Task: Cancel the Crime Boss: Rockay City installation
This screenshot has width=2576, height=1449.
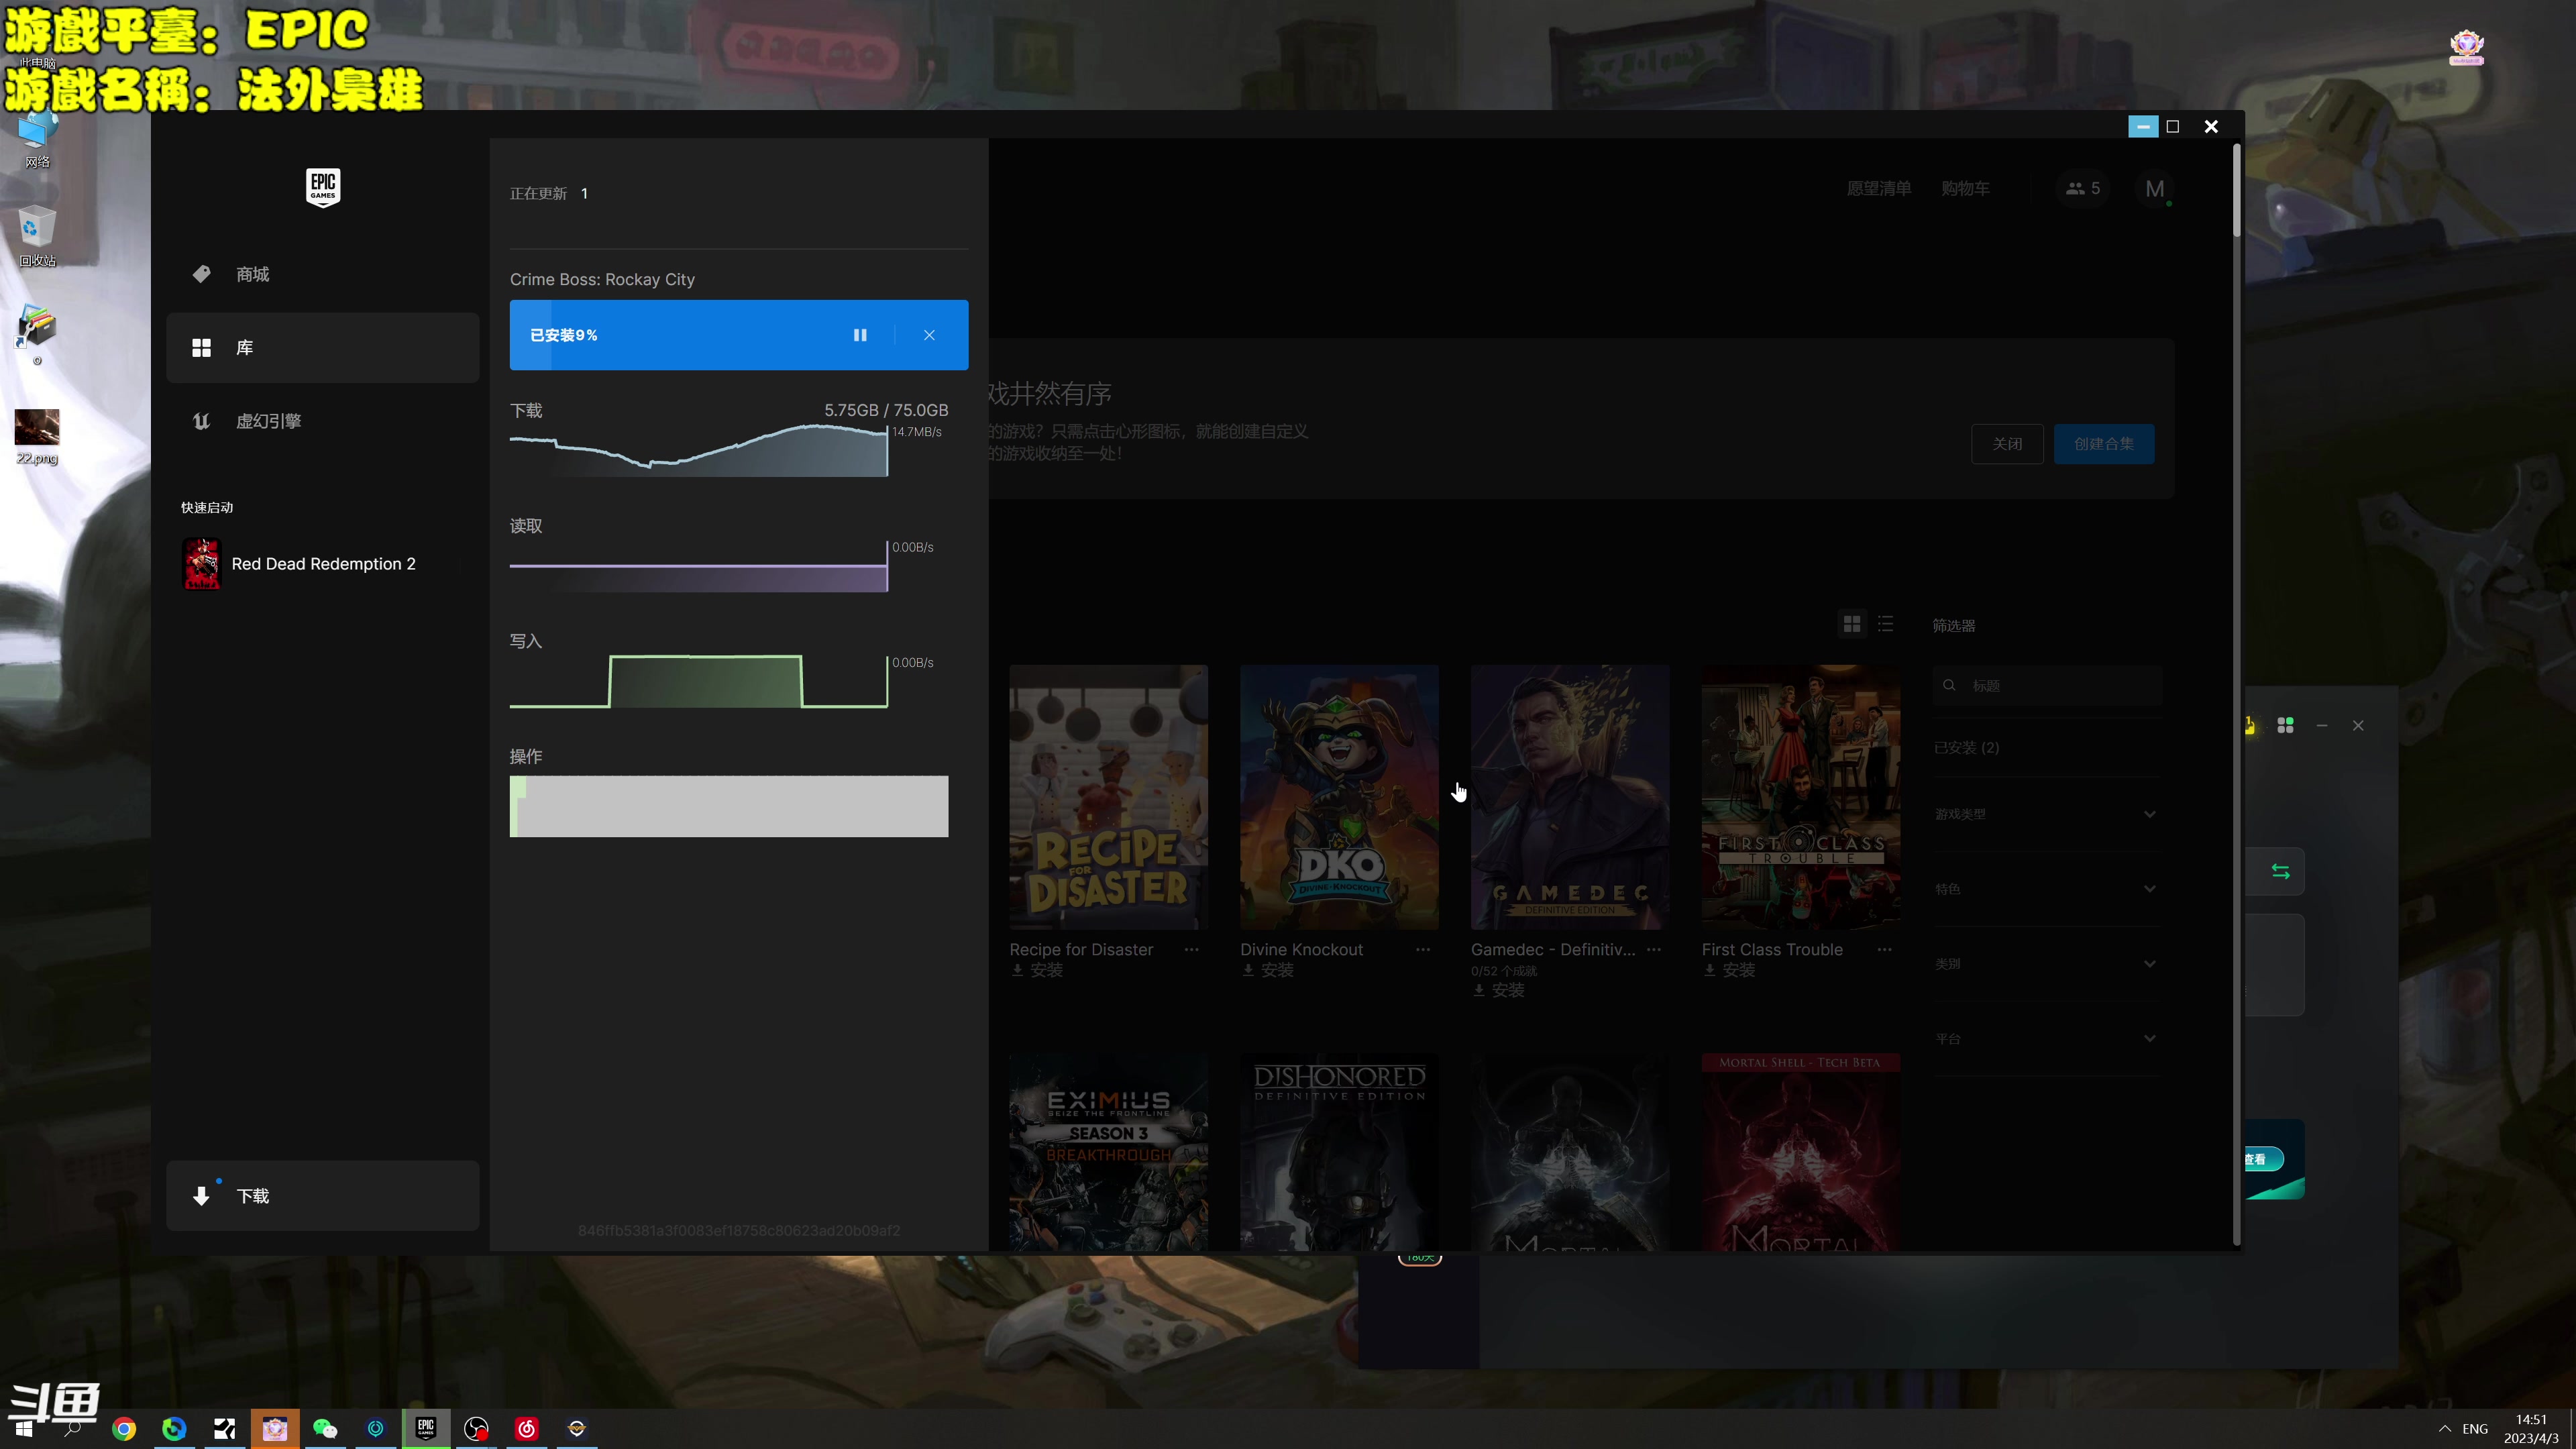Action: (929, 335)
